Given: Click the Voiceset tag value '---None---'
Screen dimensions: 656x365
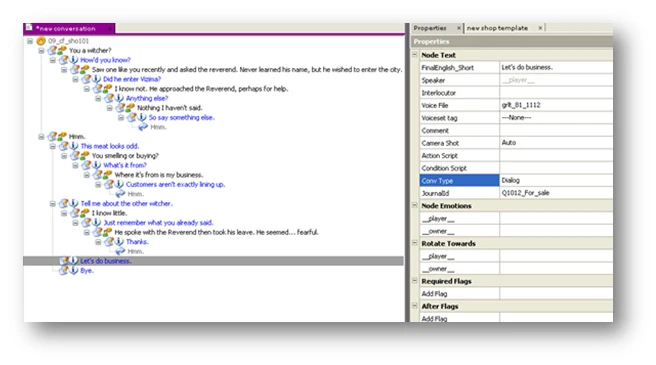Looking at the screenshot, I should [516, 118].
